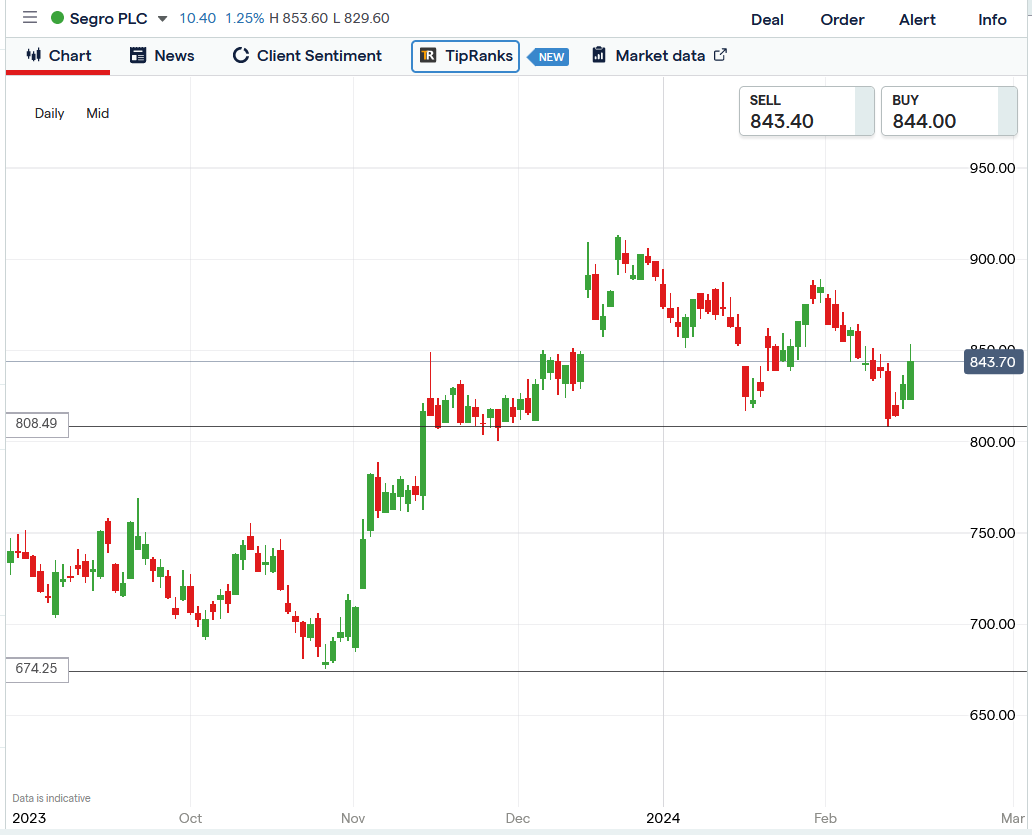The image size is (1032, 835).
Task: Click the Segro PLC instrument name
Action: (109, 18)
